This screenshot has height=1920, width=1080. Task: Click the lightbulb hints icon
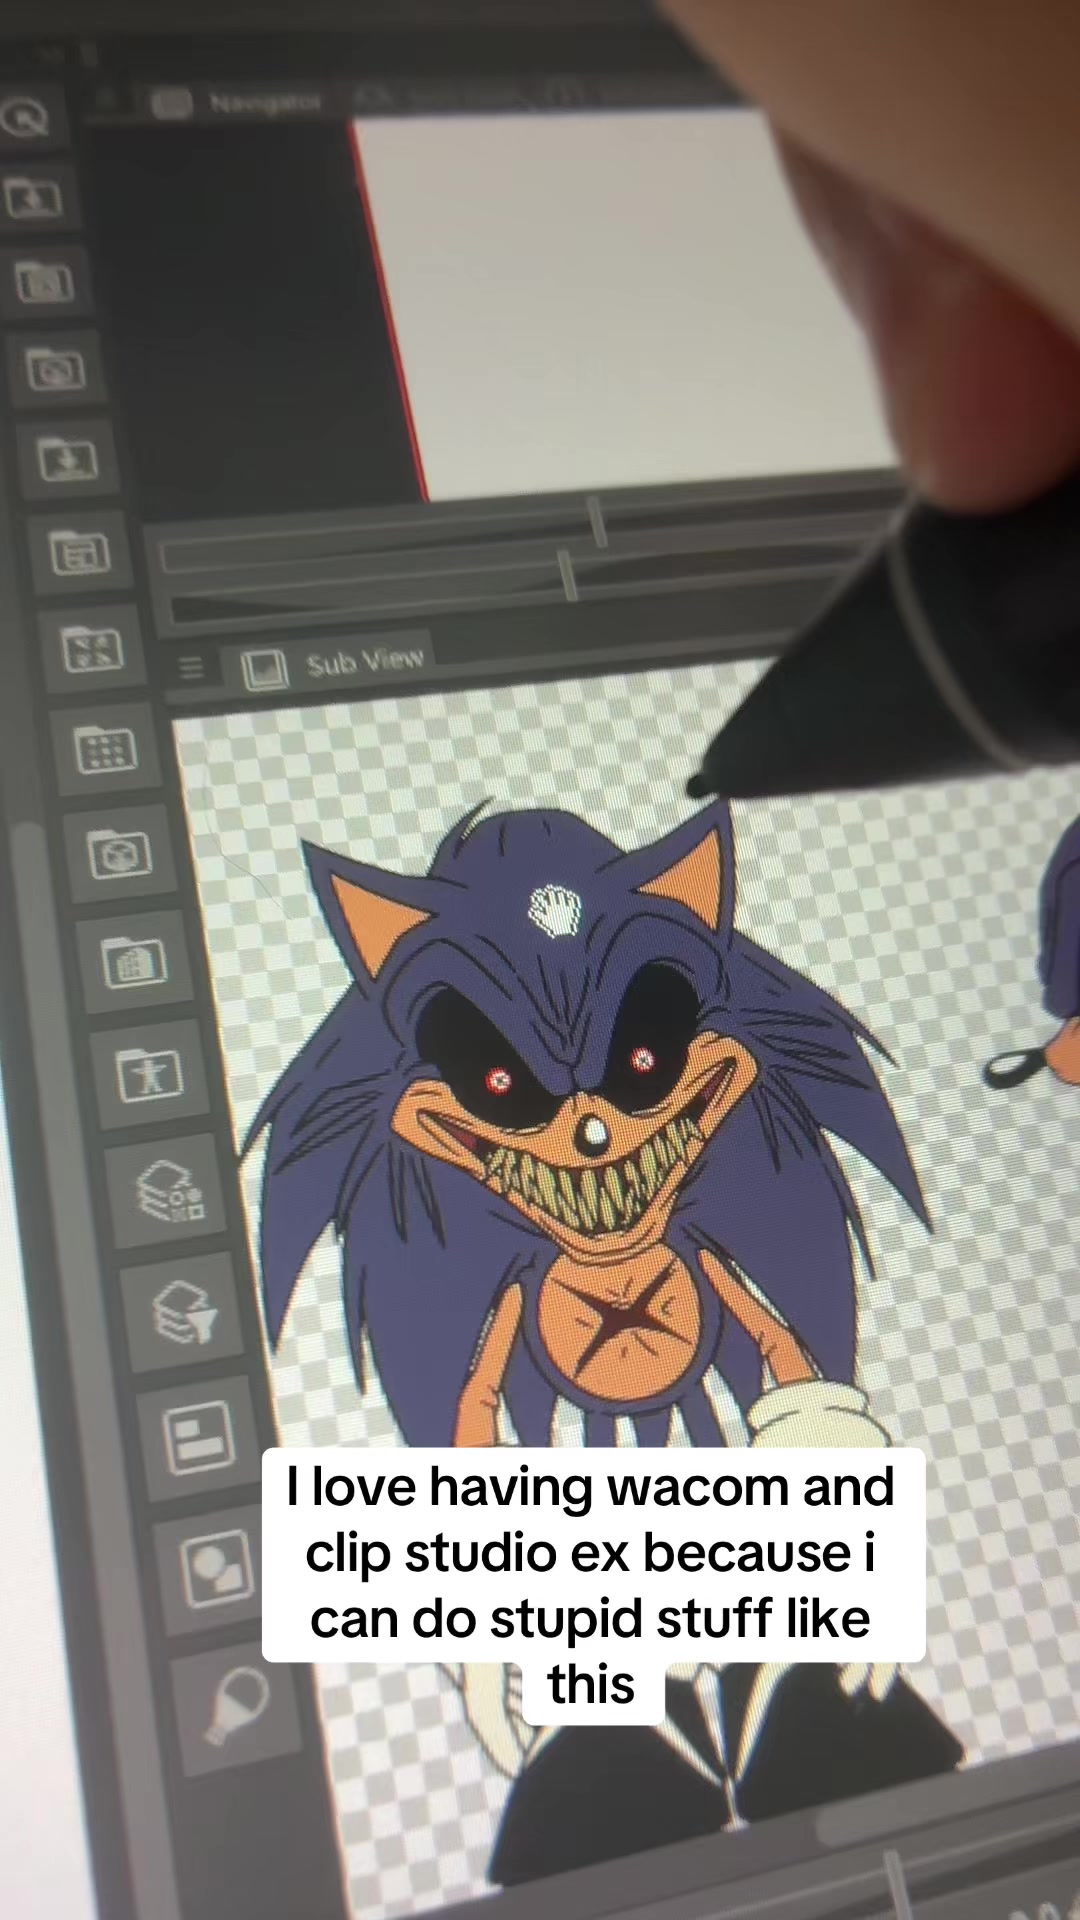[236, 1704]
